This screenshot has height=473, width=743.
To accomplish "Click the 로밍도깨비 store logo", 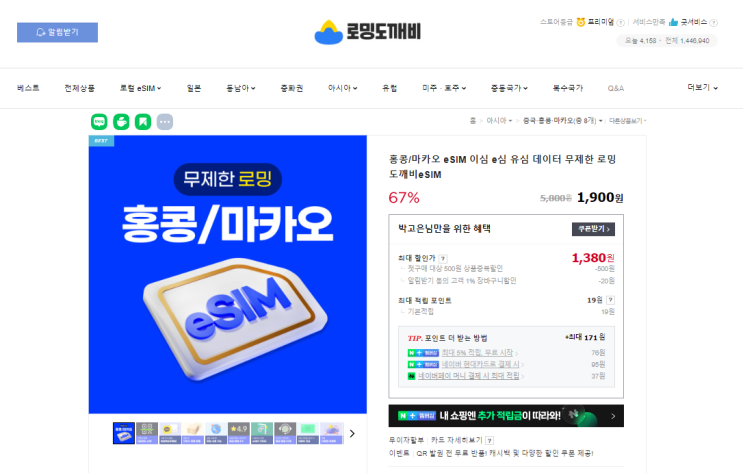I will (x=368, y=32).
